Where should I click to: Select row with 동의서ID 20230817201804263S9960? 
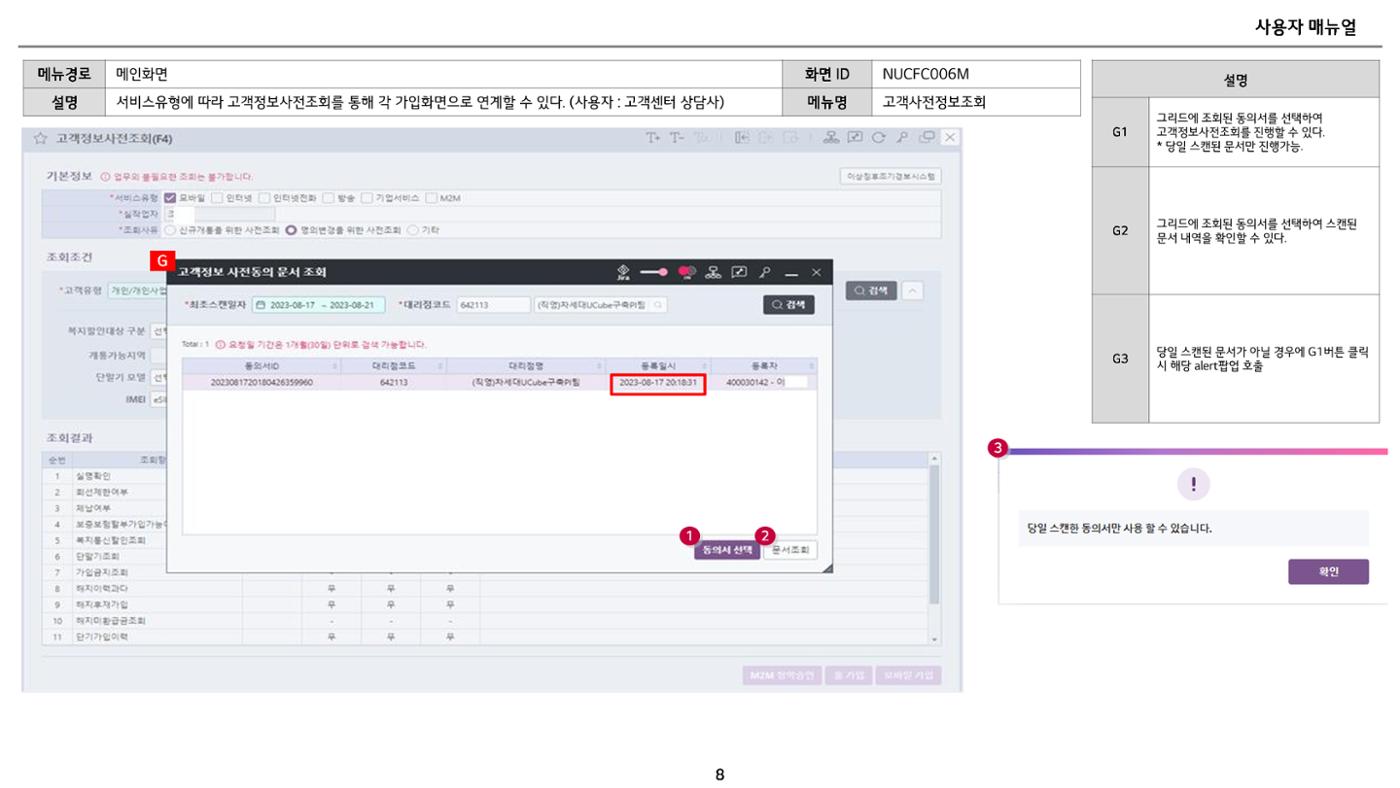[500, 382]
